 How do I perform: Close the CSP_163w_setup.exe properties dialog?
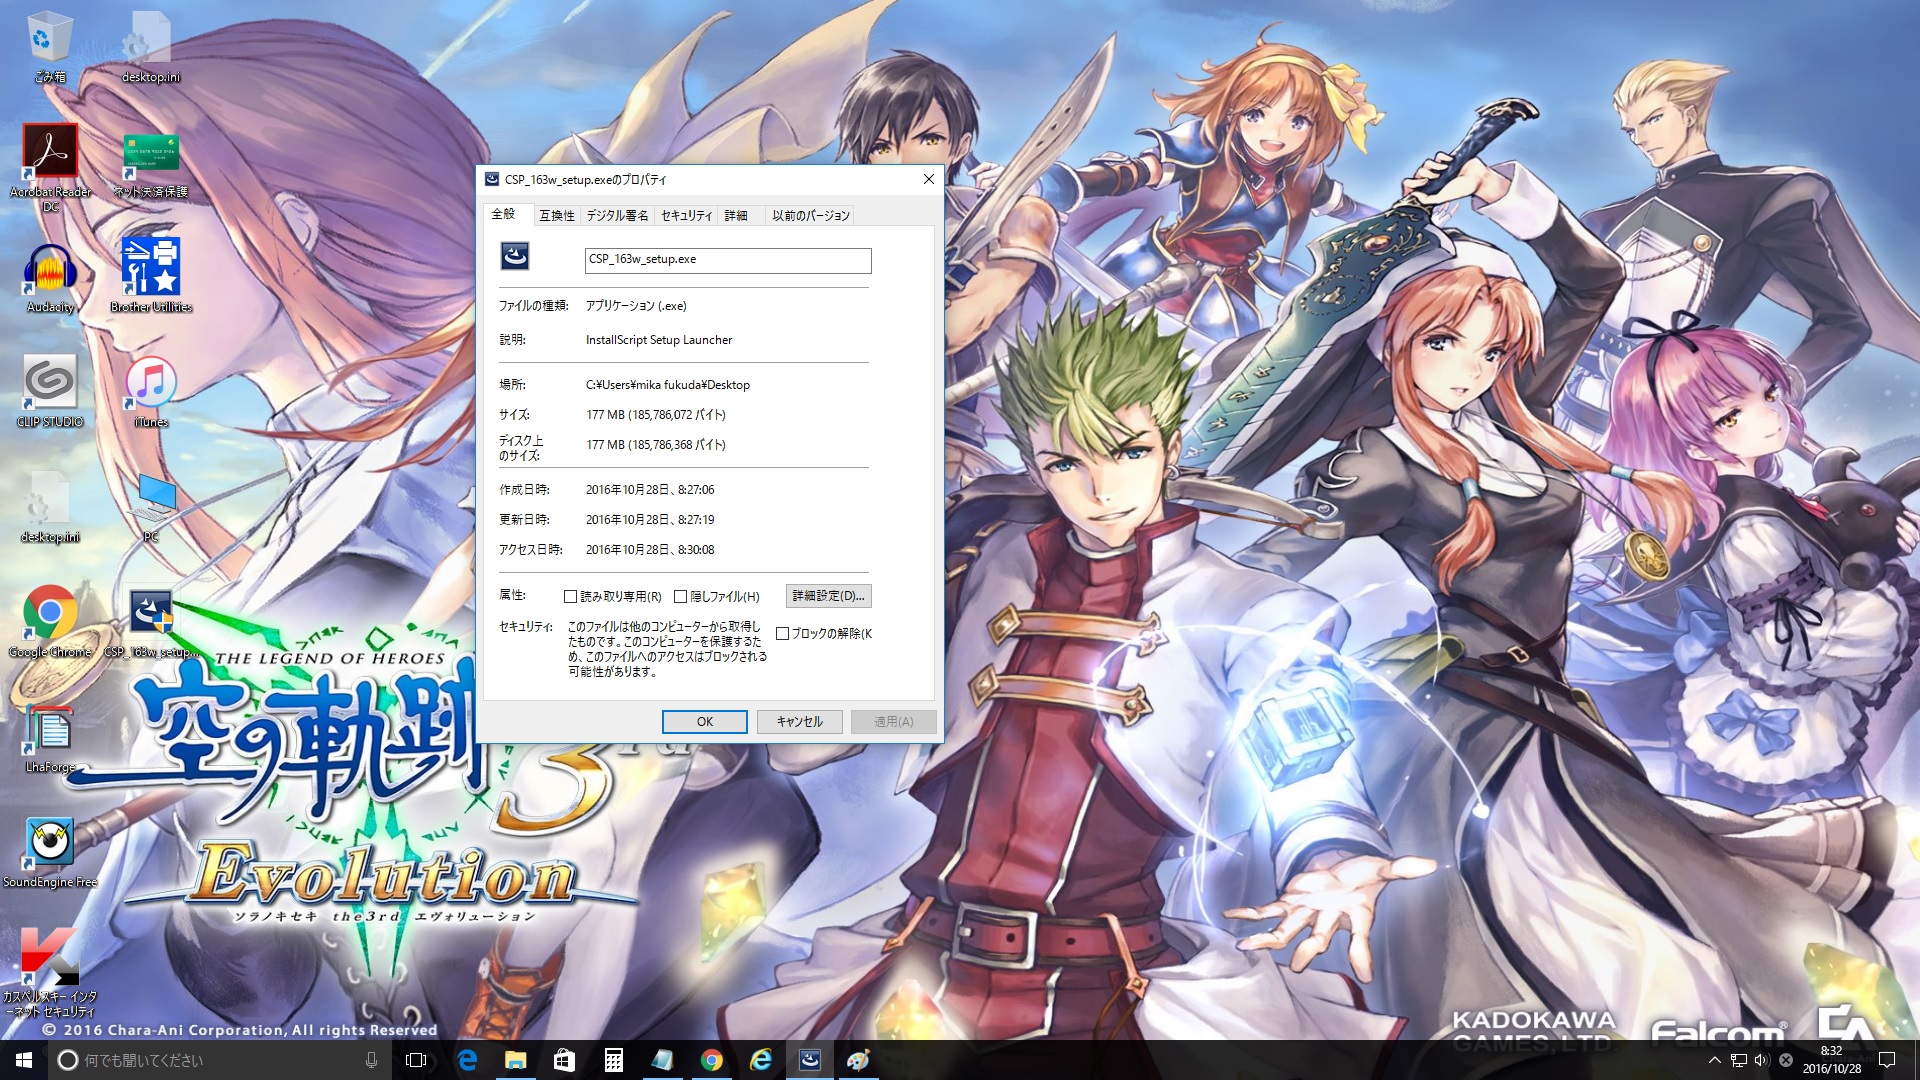[x=928, y=179]
